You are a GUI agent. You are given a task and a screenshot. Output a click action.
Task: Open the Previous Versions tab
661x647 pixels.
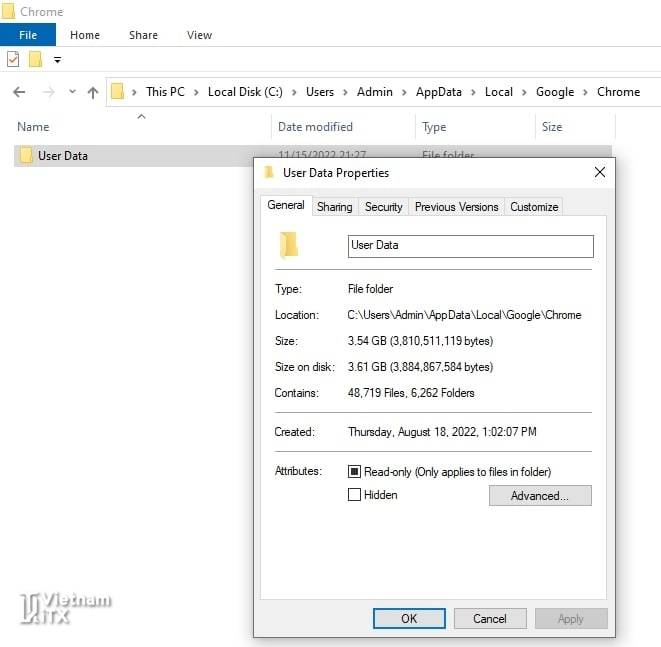[x=456, y=207]
